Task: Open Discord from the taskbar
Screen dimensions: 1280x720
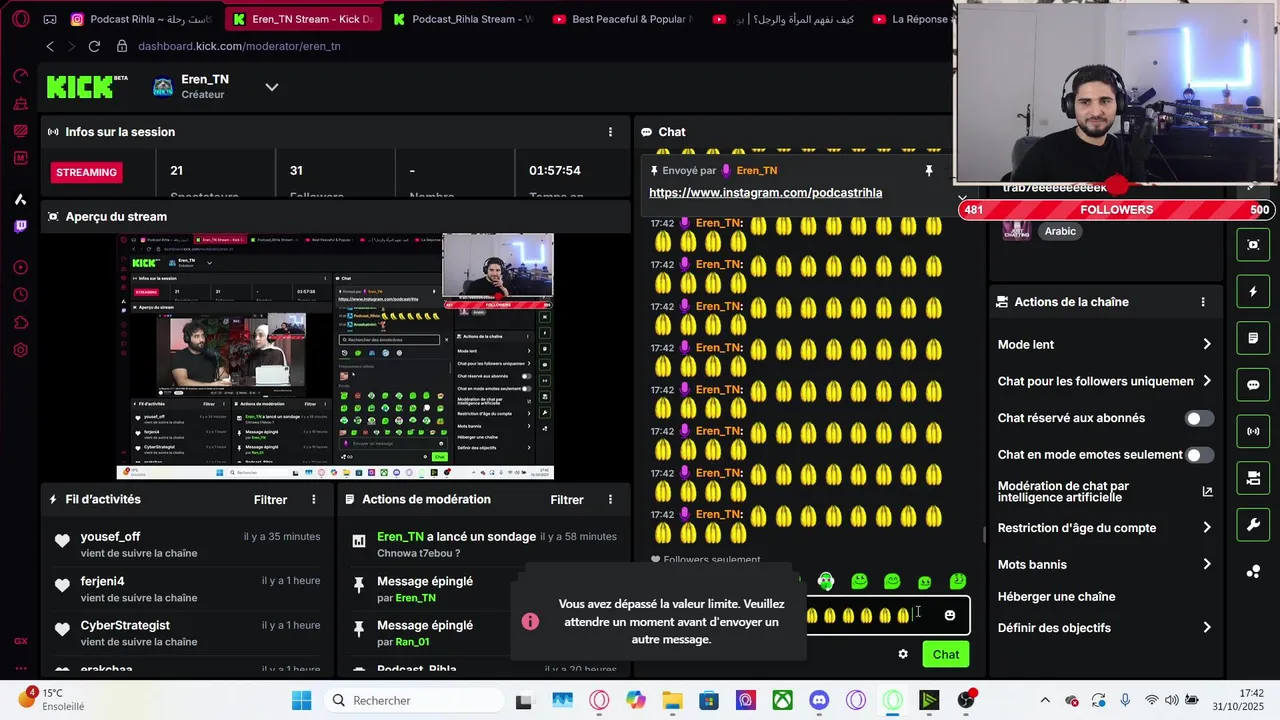Action: [x=819, y=700]
